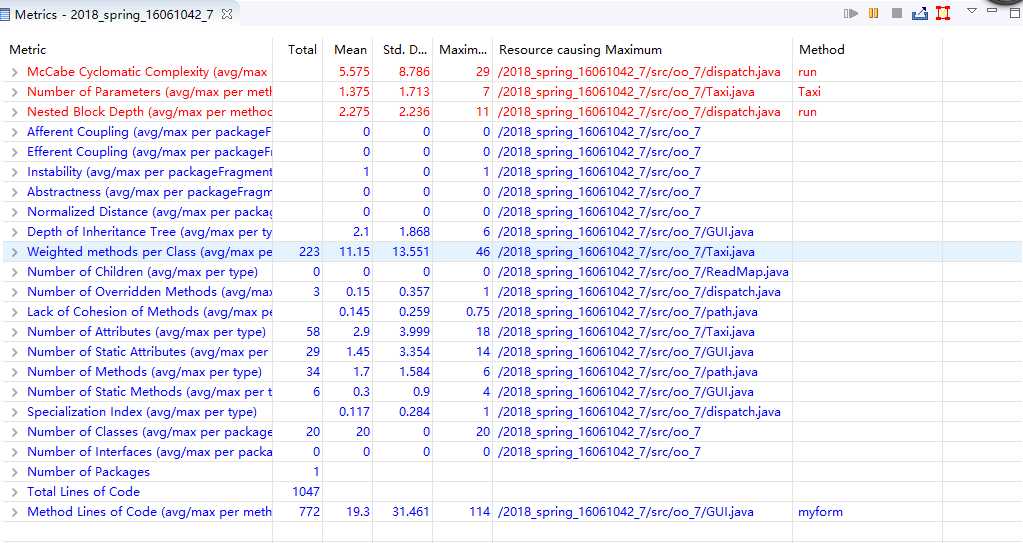Expand Number of Parameters row
This screenshot has height=543, width=1023.
point(14,92)
